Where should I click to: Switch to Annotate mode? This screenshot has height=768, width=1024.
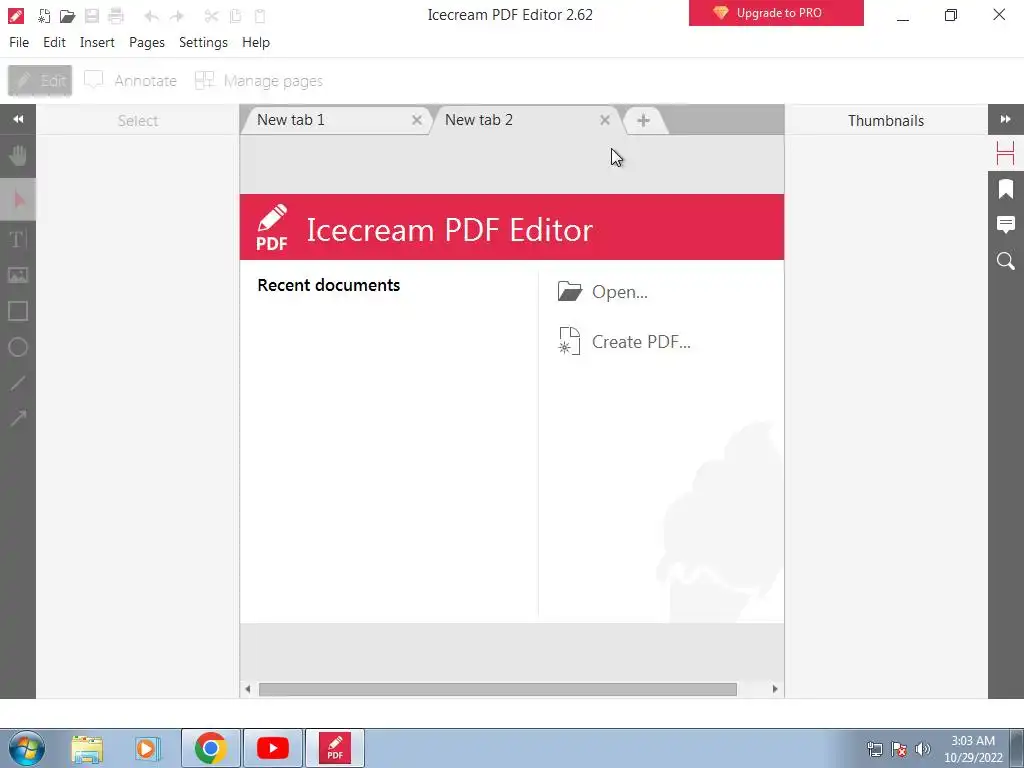tap(131, 81)
